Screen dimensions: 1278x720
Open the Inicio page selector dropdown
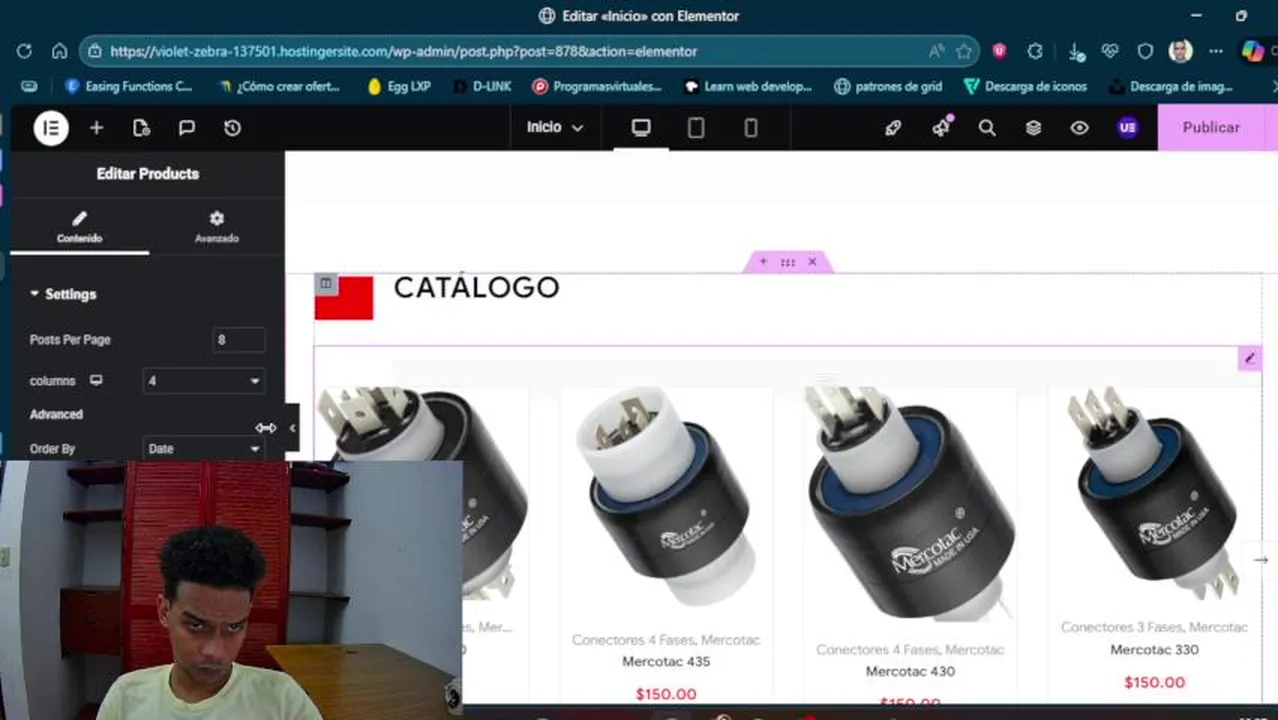tap(555, 127)
